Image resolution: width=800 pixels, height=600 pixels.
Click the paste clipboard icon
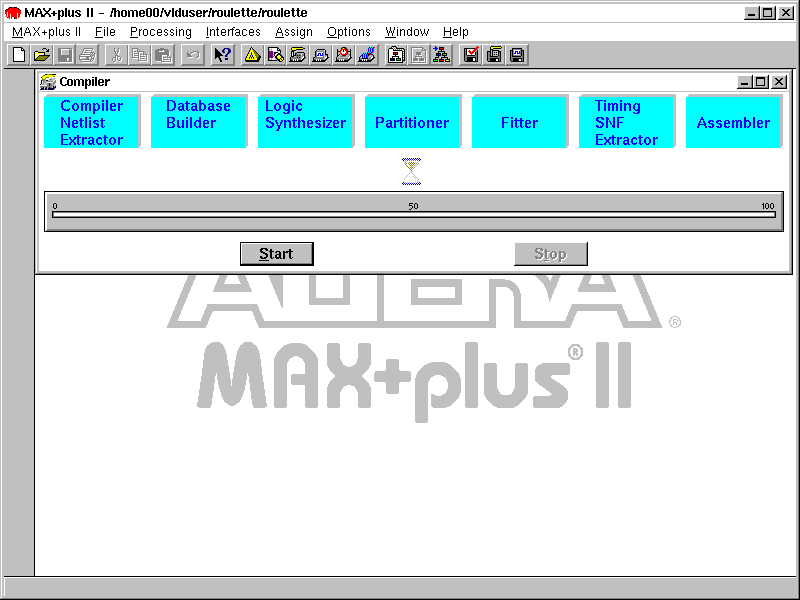[163, 55]
